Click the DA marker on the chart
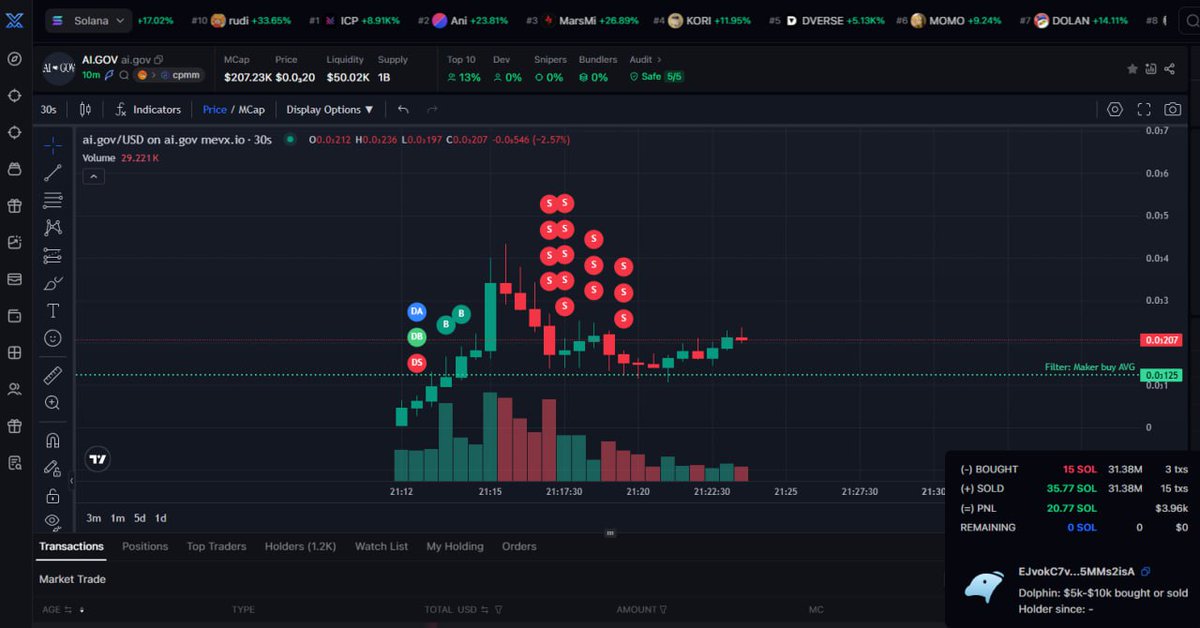Screen dimensions: 1200x628 click(417, 312)
